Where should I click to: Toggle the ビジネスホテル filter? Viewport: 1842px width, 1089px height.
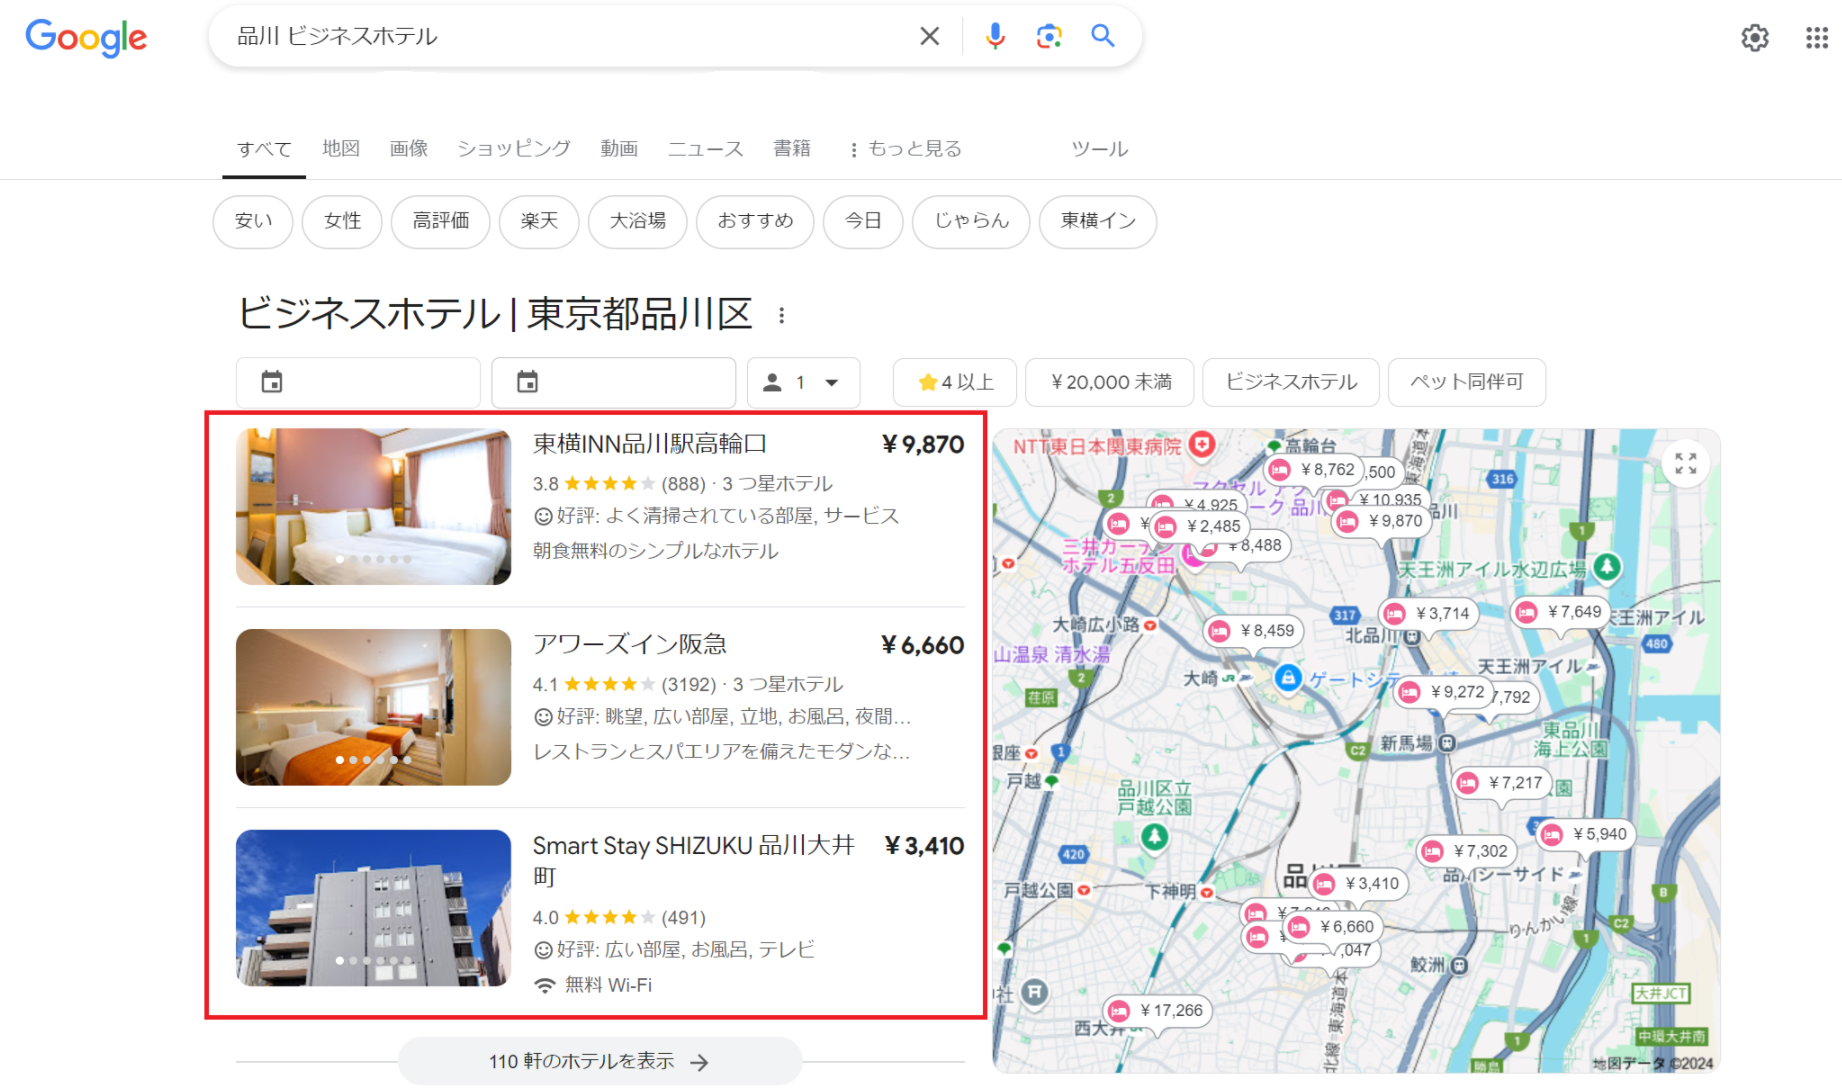(1291, 382)
